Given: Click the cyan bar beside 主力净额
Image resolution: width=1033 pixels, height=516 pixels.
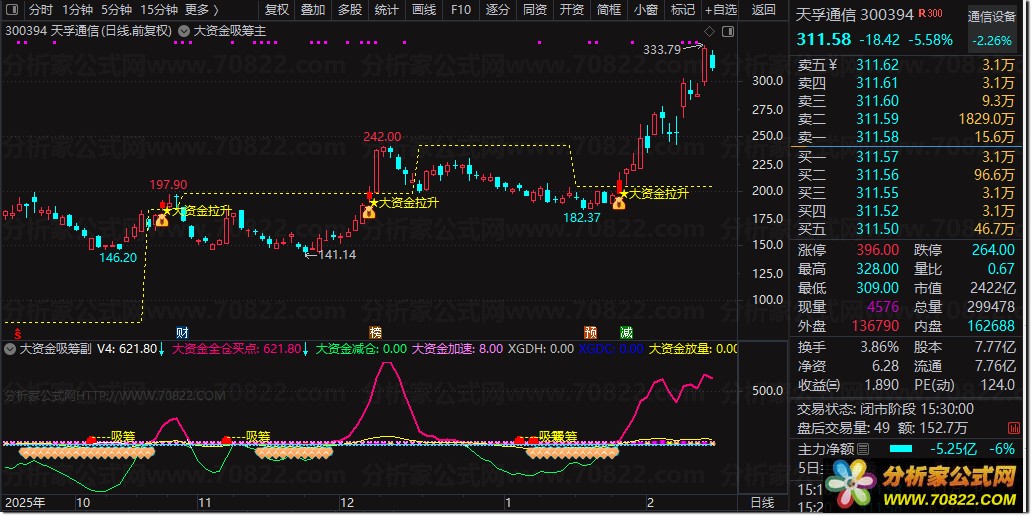Looking at the screenshot, I should coord(901,449).
